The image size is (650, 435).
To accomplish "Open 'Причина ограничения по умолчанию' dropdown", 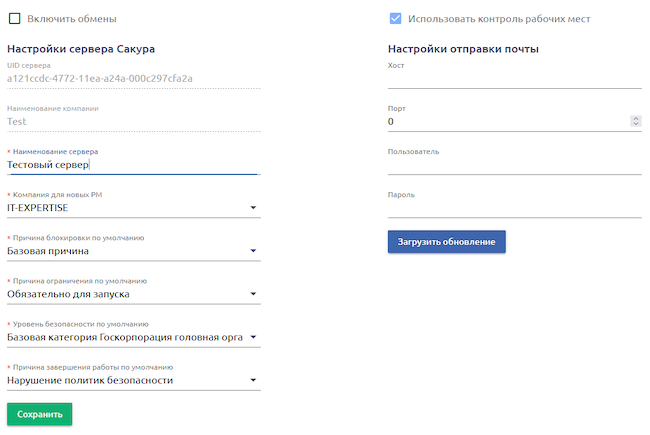I will tap(254, 294).
